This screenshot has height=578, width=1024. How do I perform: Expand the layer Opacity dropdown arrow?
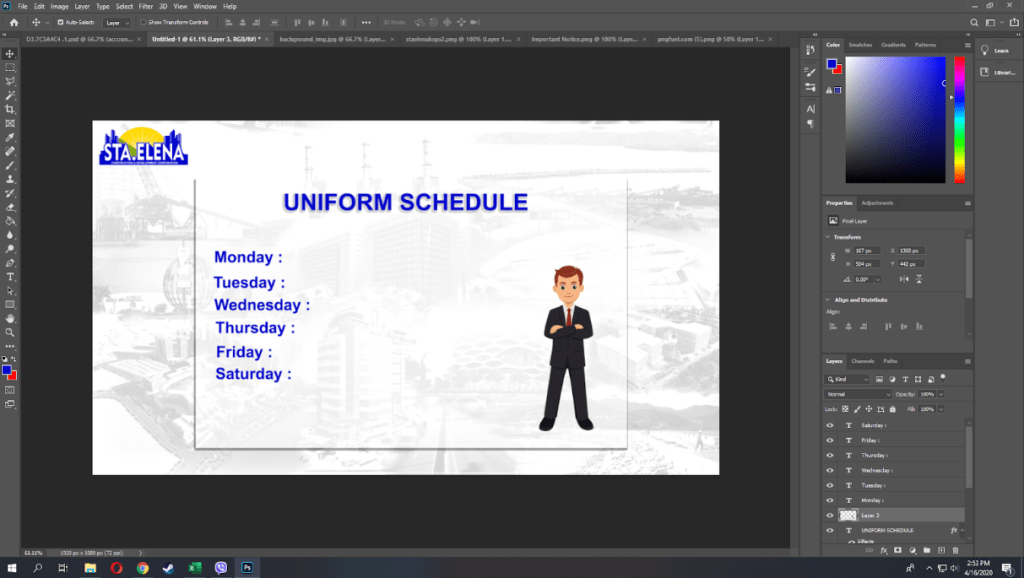pos(939,394)
